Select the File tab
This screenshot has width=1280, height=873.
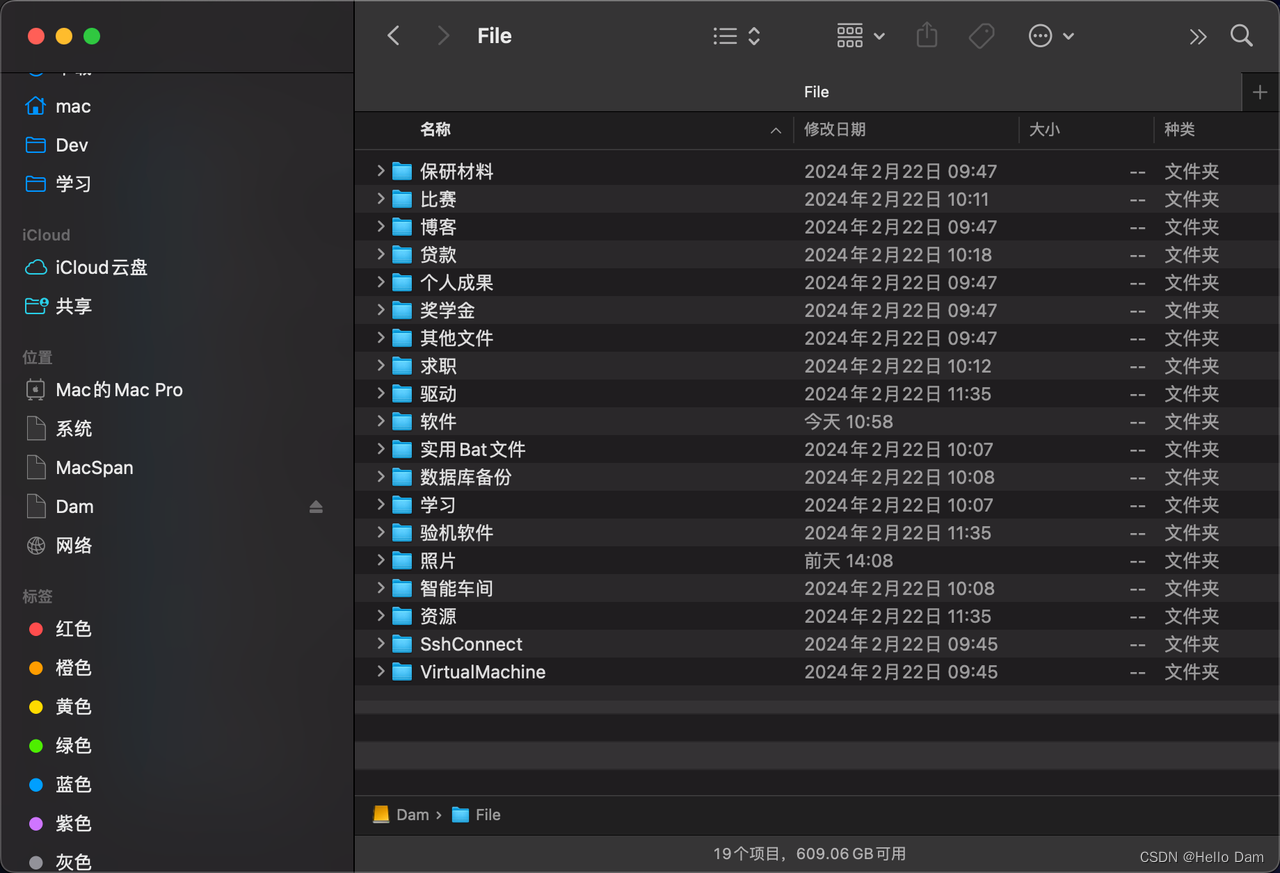coord(816,92)
